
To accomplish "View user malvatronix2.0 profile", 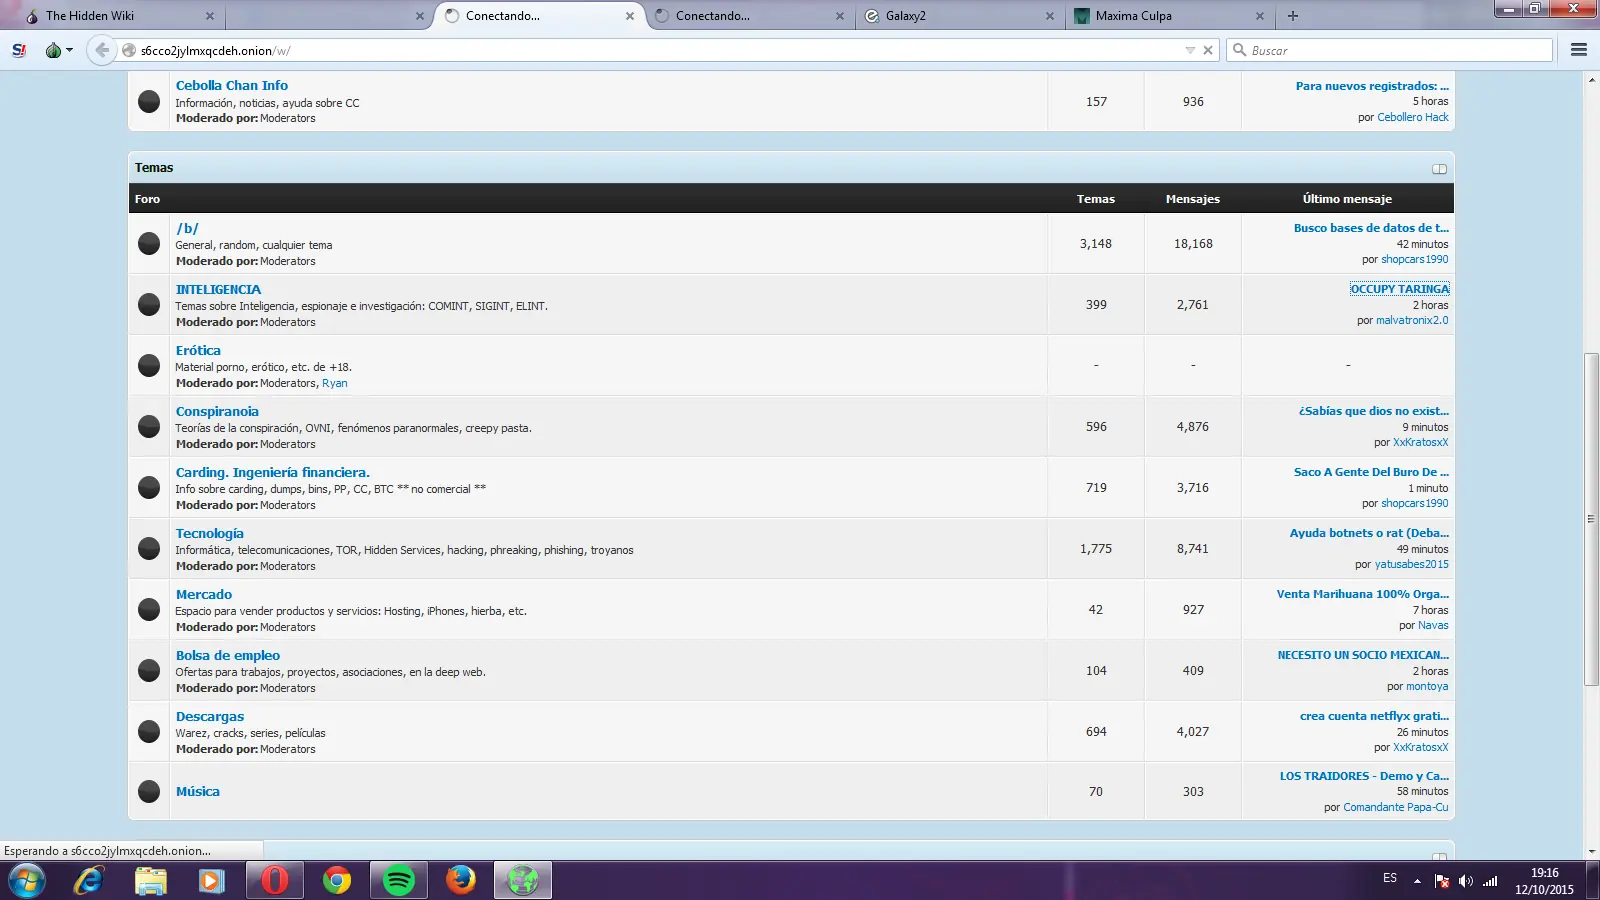I will 1412,320.
